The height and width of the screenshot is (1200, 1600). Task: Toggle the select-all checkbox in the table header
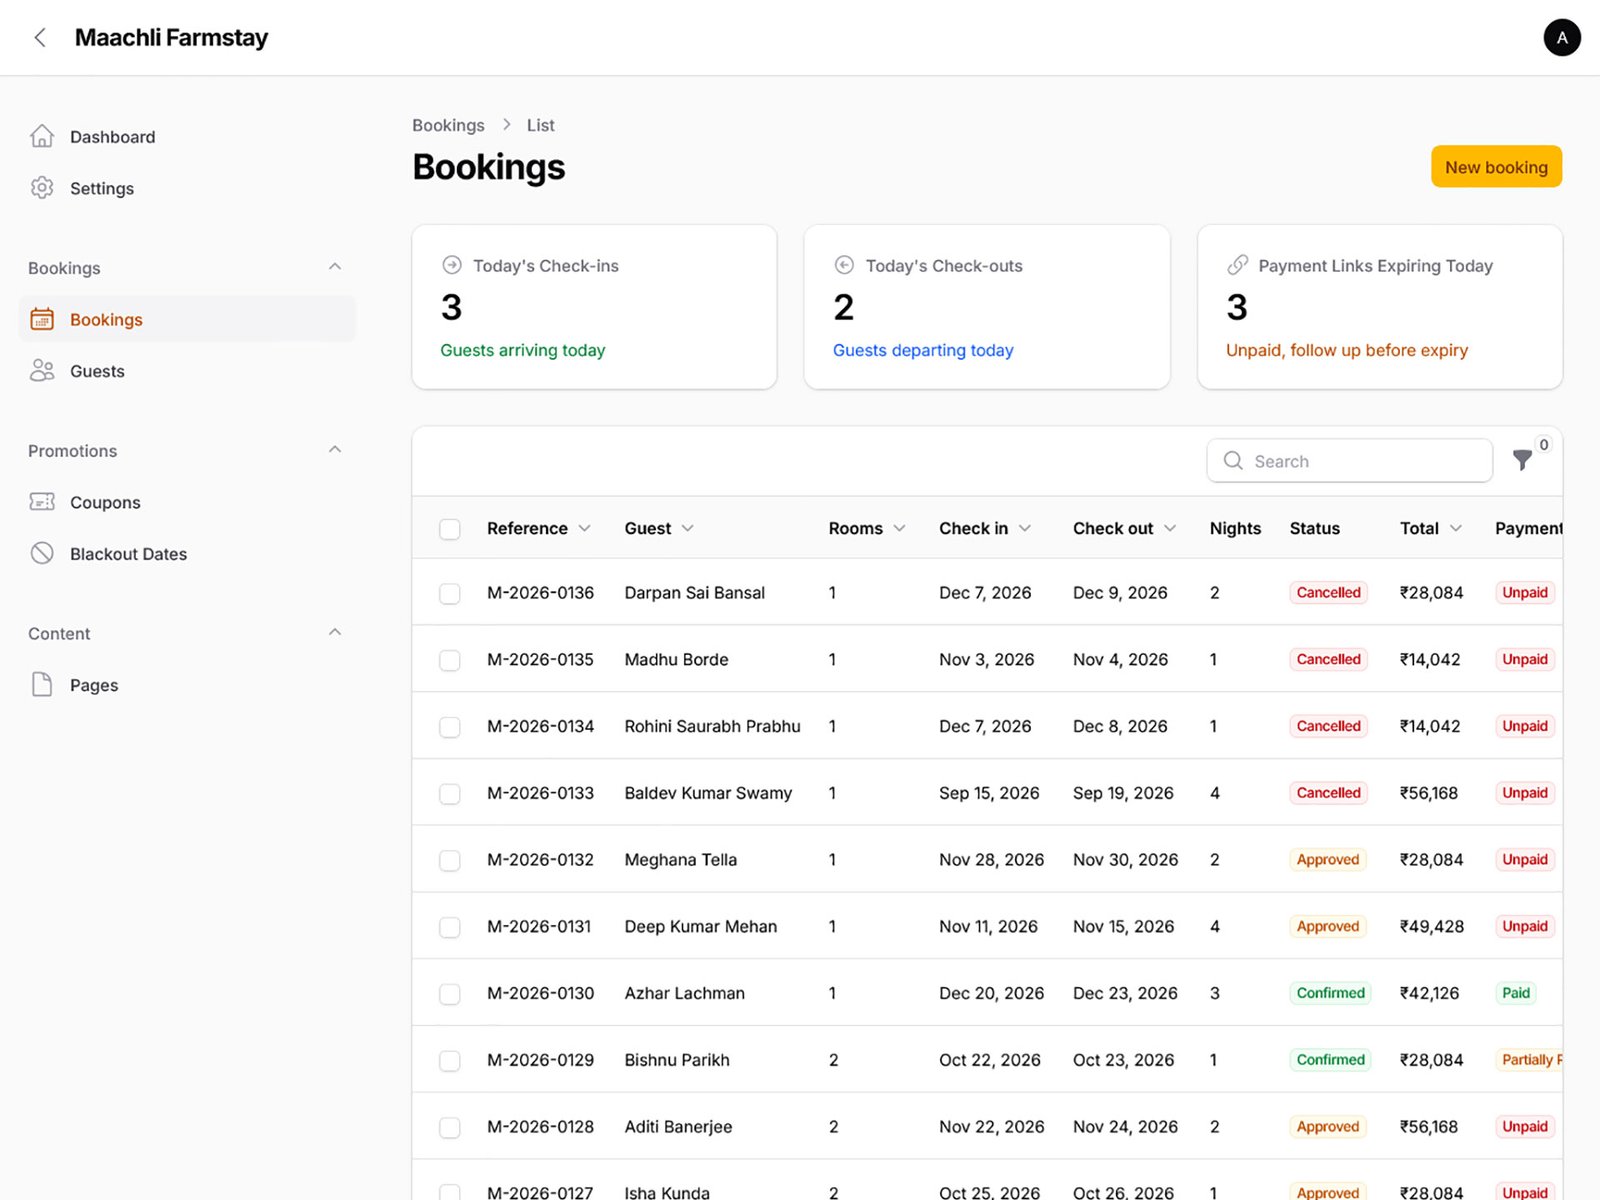pyautogui.click(x=450, y=529)
